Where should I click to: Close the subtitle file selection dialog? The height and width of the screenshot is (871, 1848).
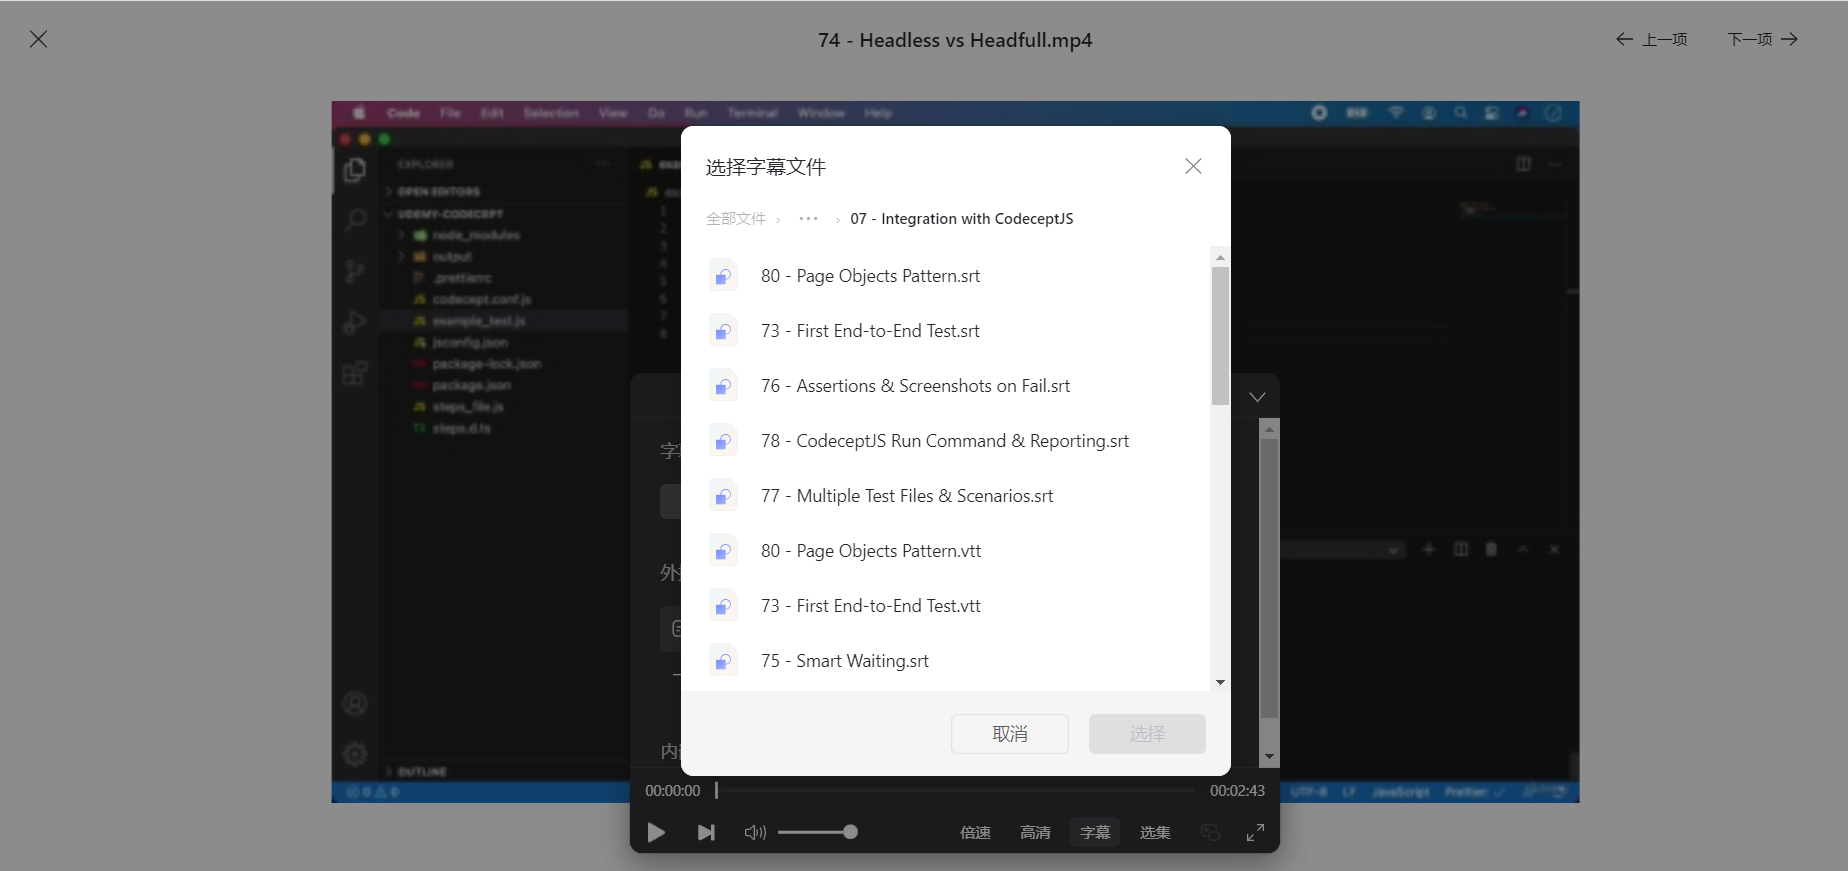[x=1193, y=166]
